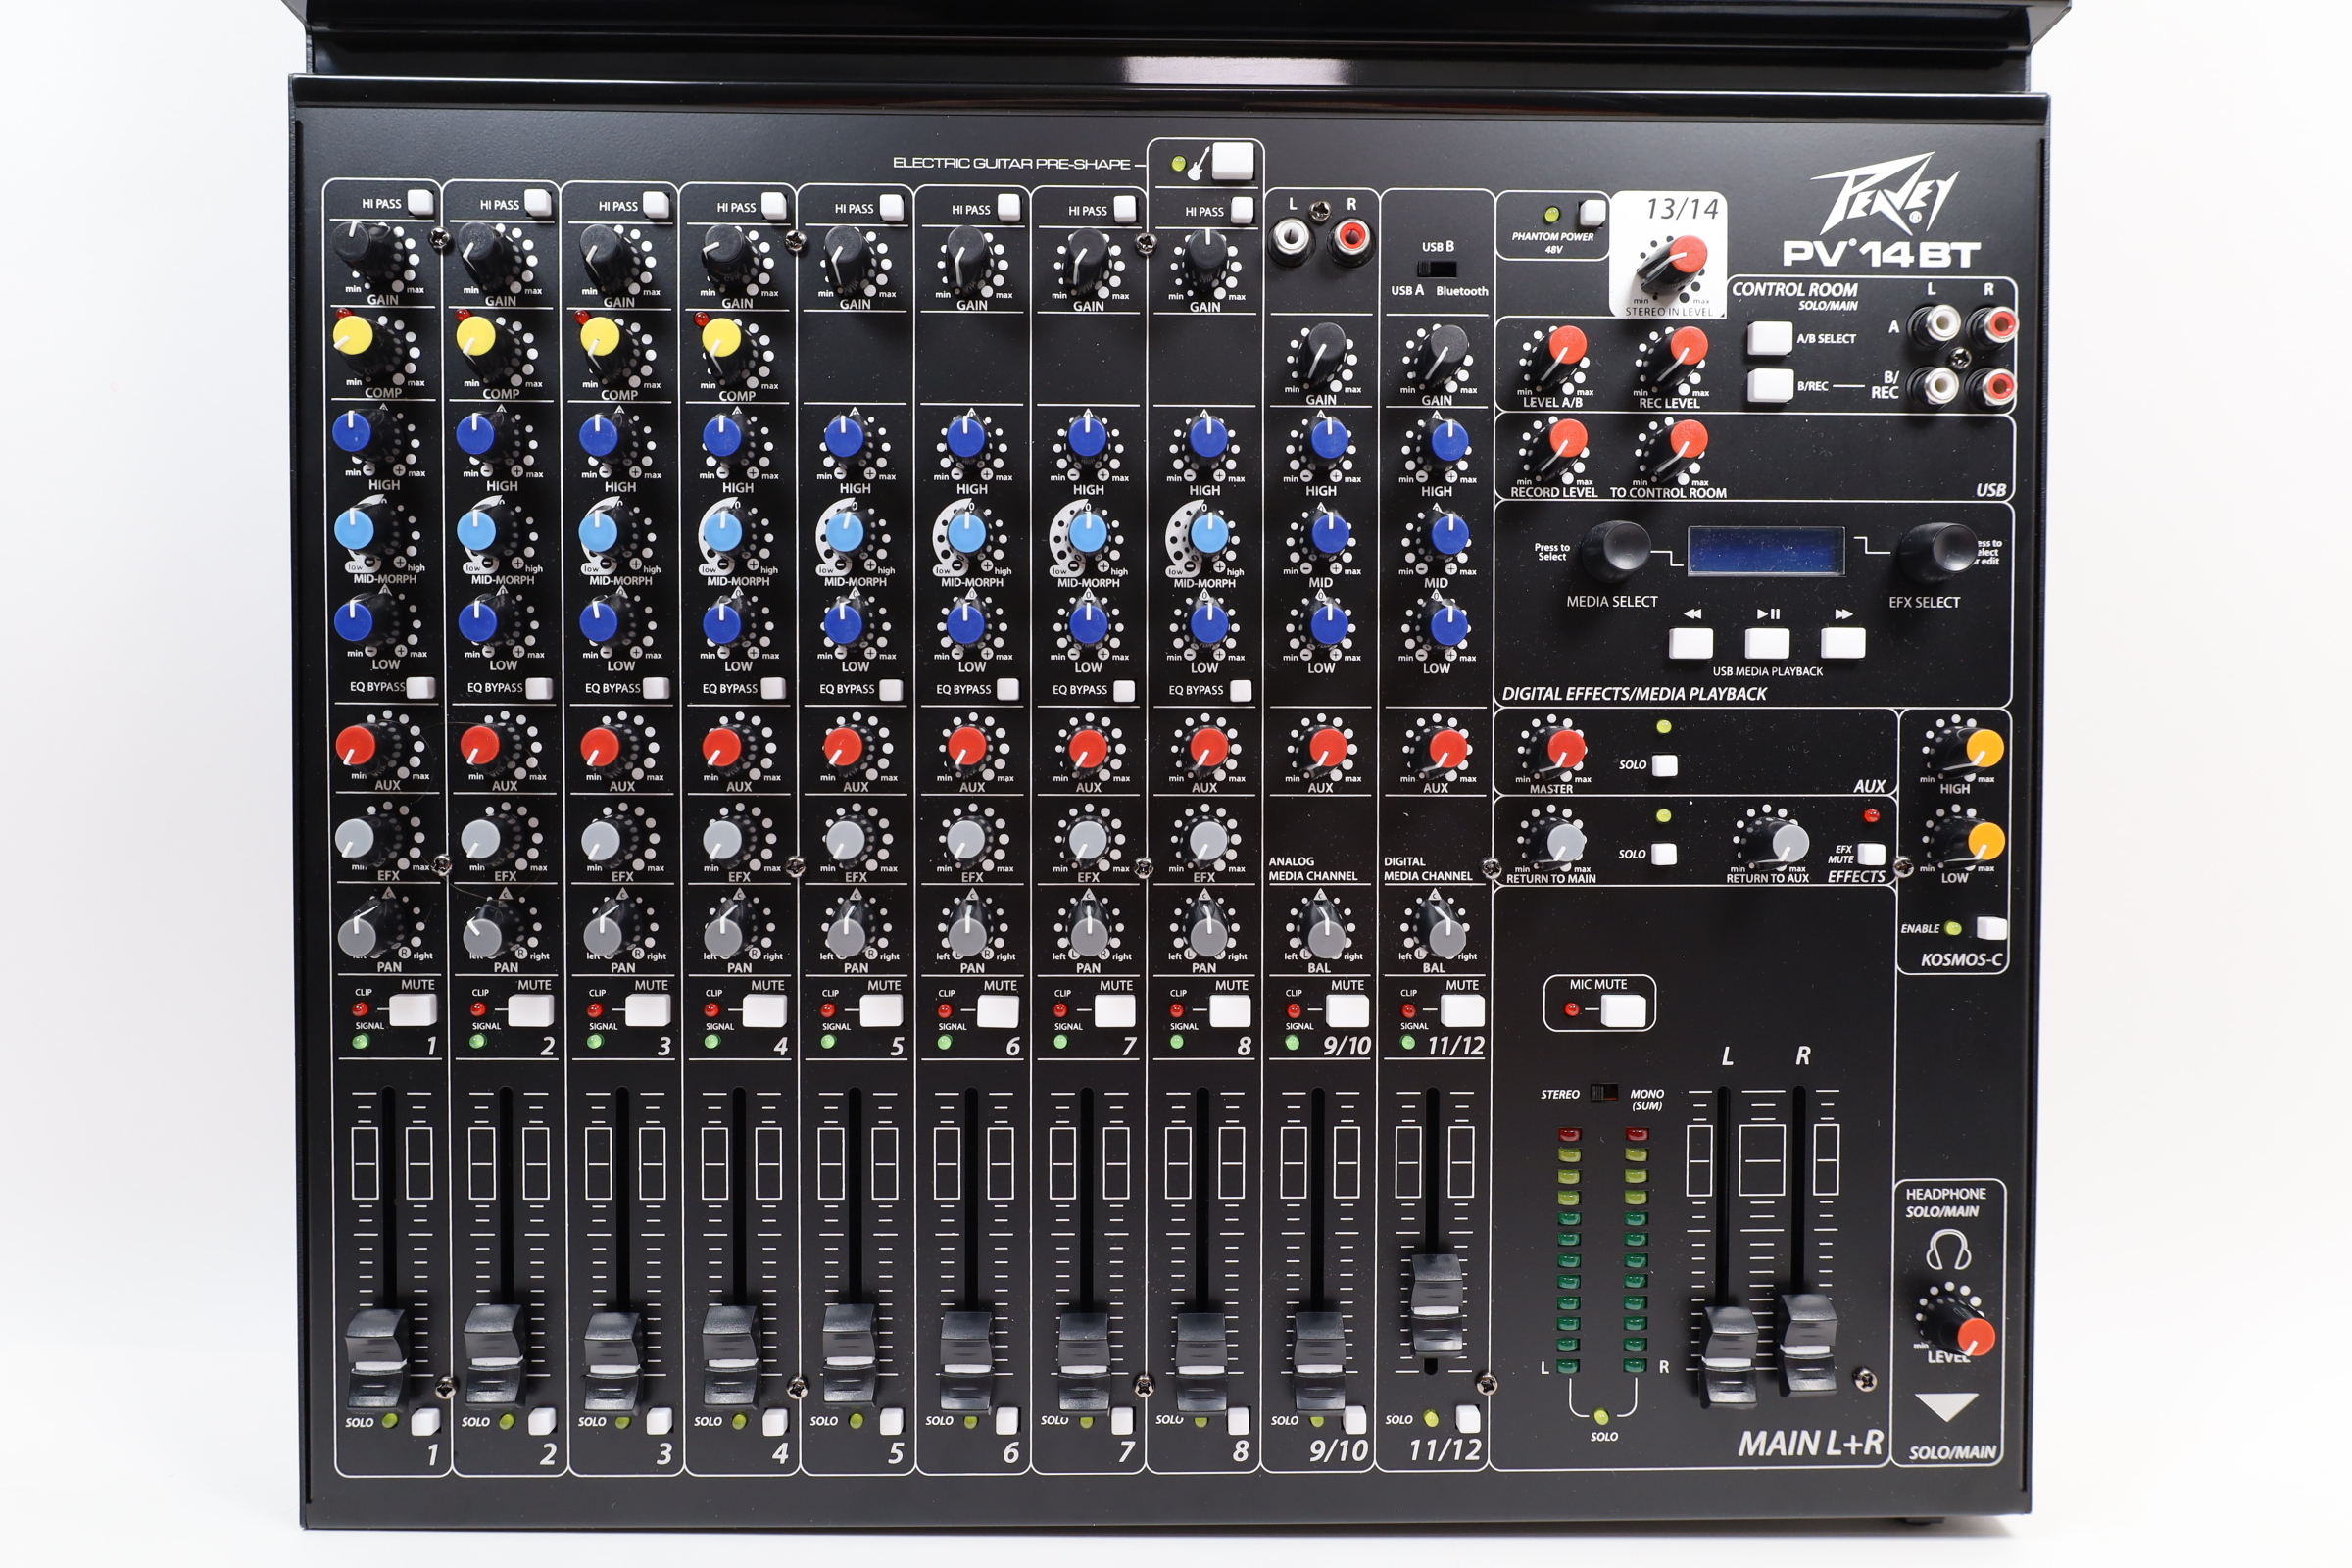2352x1568 pixels.
Task: Switch the Stereo/Mono (Sum) selector
Action: [1604, 1093]
